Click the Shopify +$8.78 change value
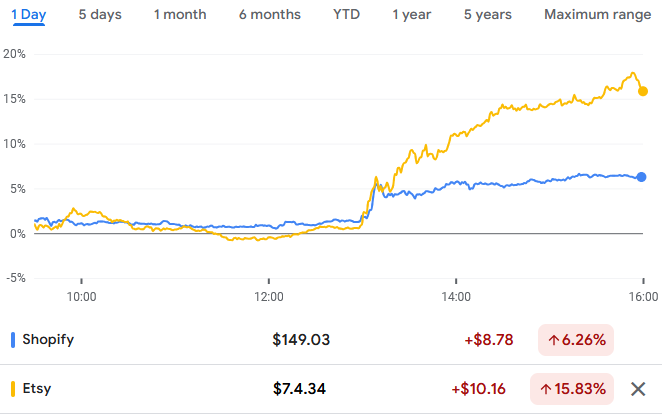Viewport: 672px width, 420px height. point(488,339)
